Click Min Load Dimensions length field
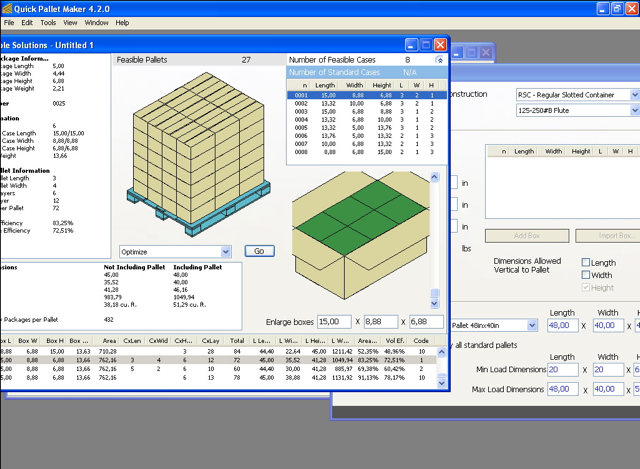The height and width of the screenshot is (469, 640). pyautogui.click(x=562, y=370)
